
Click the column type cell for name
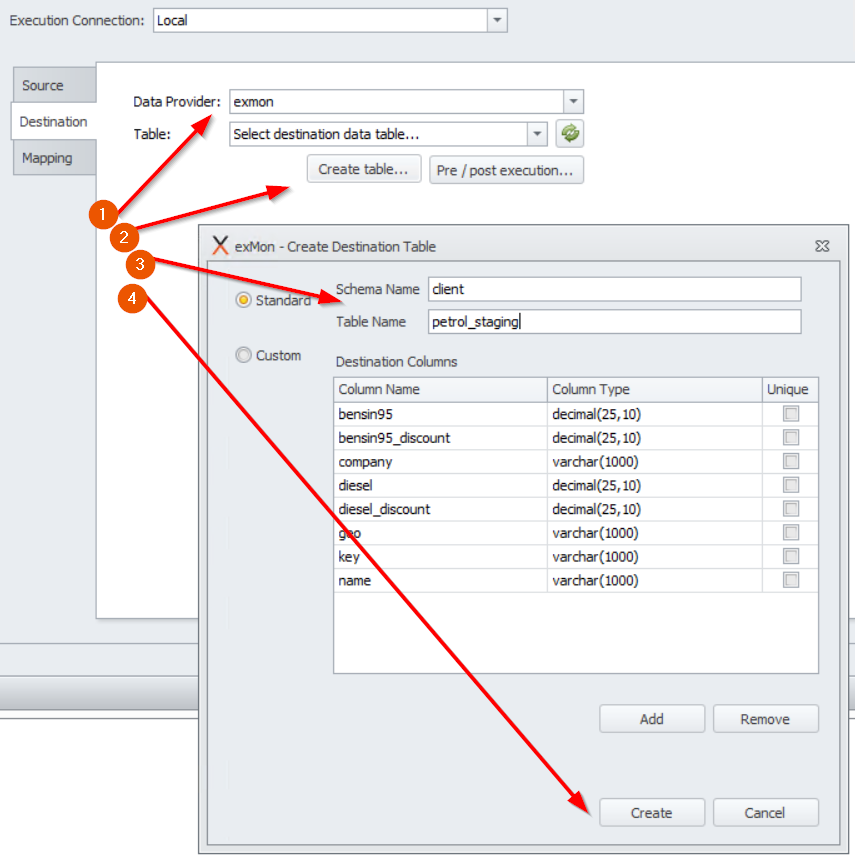pos(654,581)
